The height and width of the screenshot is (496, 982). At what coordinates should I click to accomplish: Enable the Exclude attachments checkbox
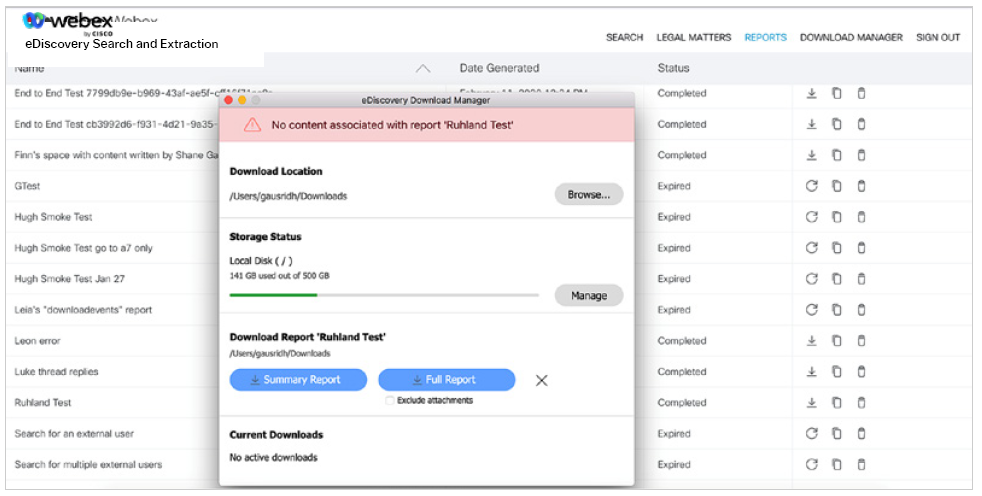coord(390,401)
